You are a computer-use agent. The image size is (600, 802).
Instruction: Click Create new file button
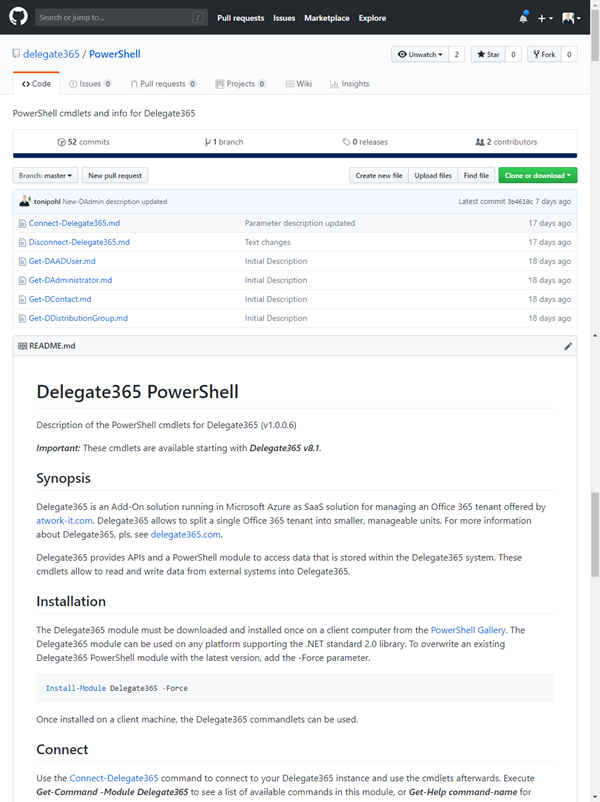[x=379, y=175]
